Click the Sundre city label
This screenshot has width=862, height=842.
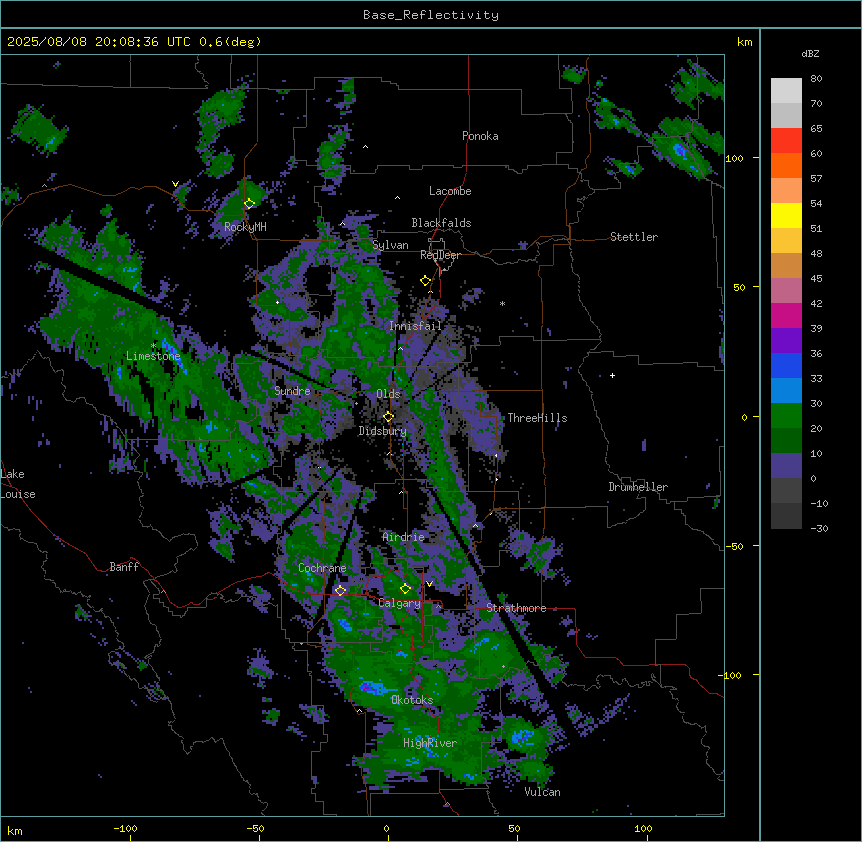pos(292,391)
